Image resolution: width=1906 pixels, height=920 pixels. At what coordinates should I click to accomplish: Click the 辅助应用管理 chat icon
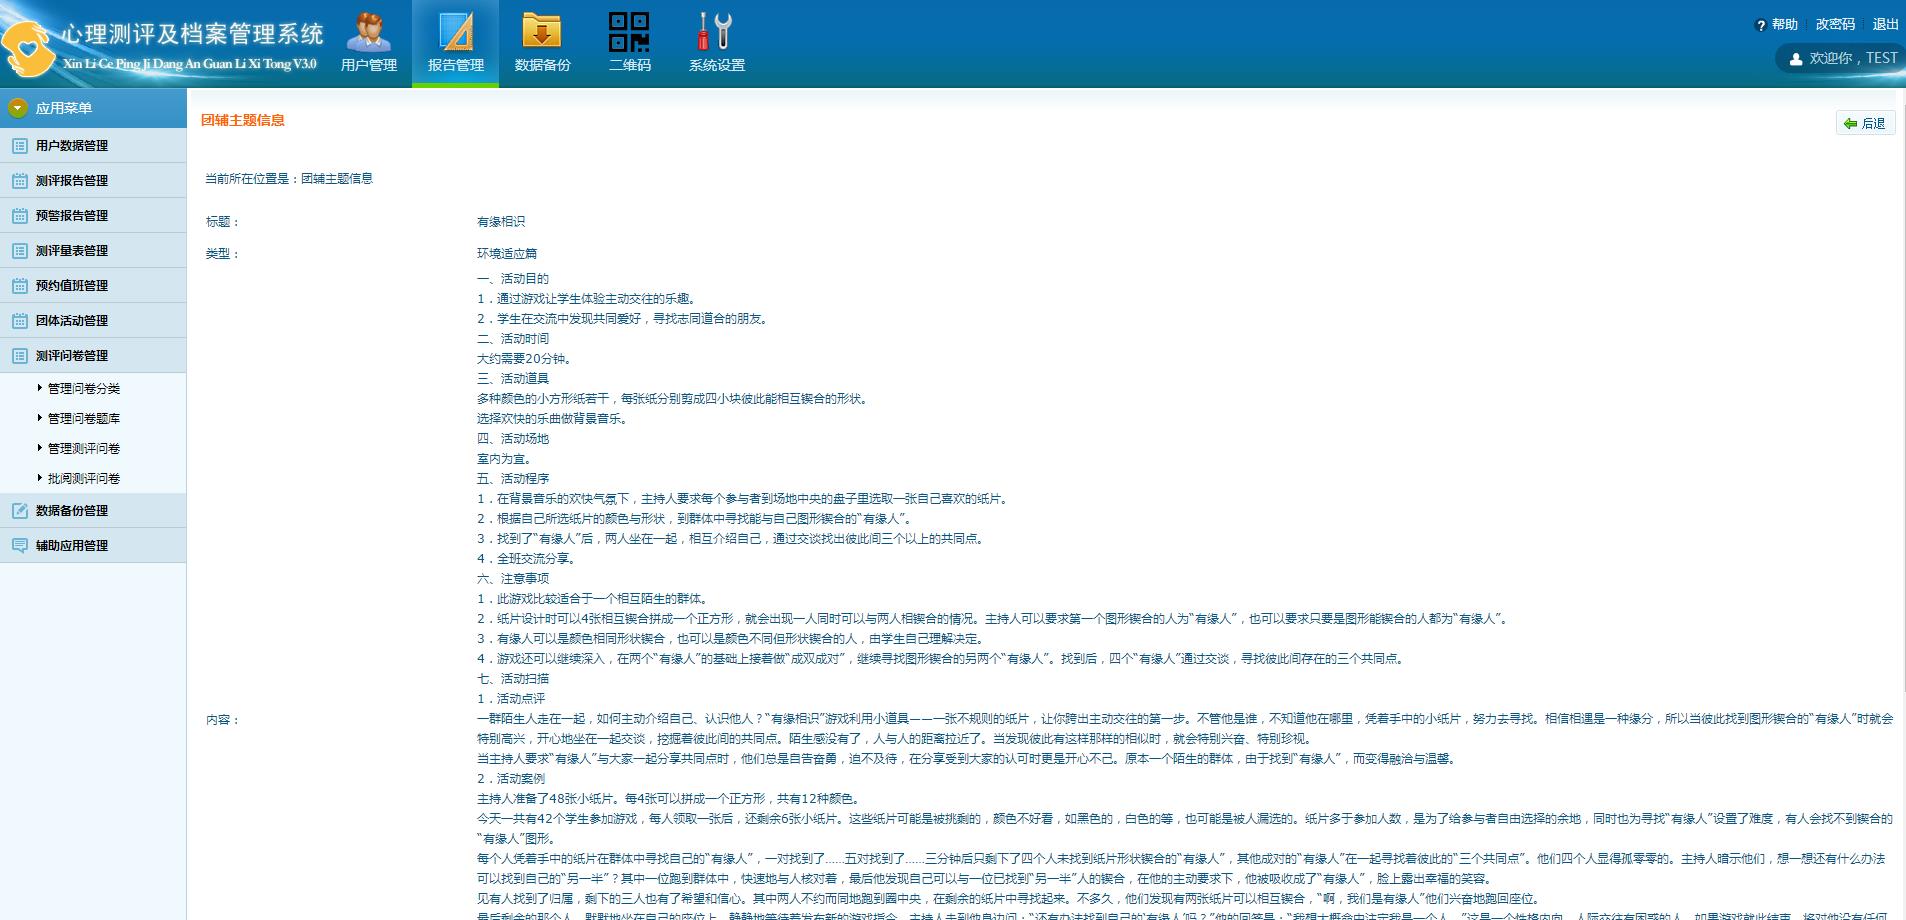tap(19, 546)
